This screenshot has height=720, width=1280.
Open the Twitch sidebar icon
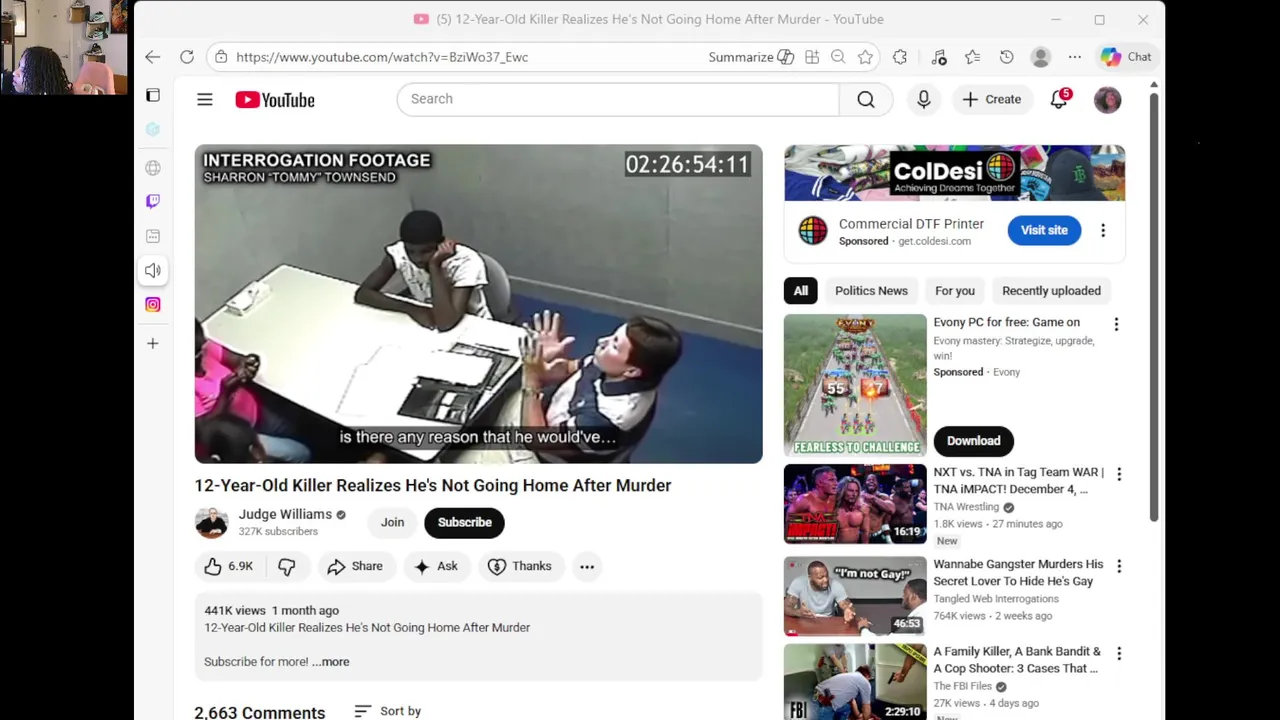pos(153,201)
